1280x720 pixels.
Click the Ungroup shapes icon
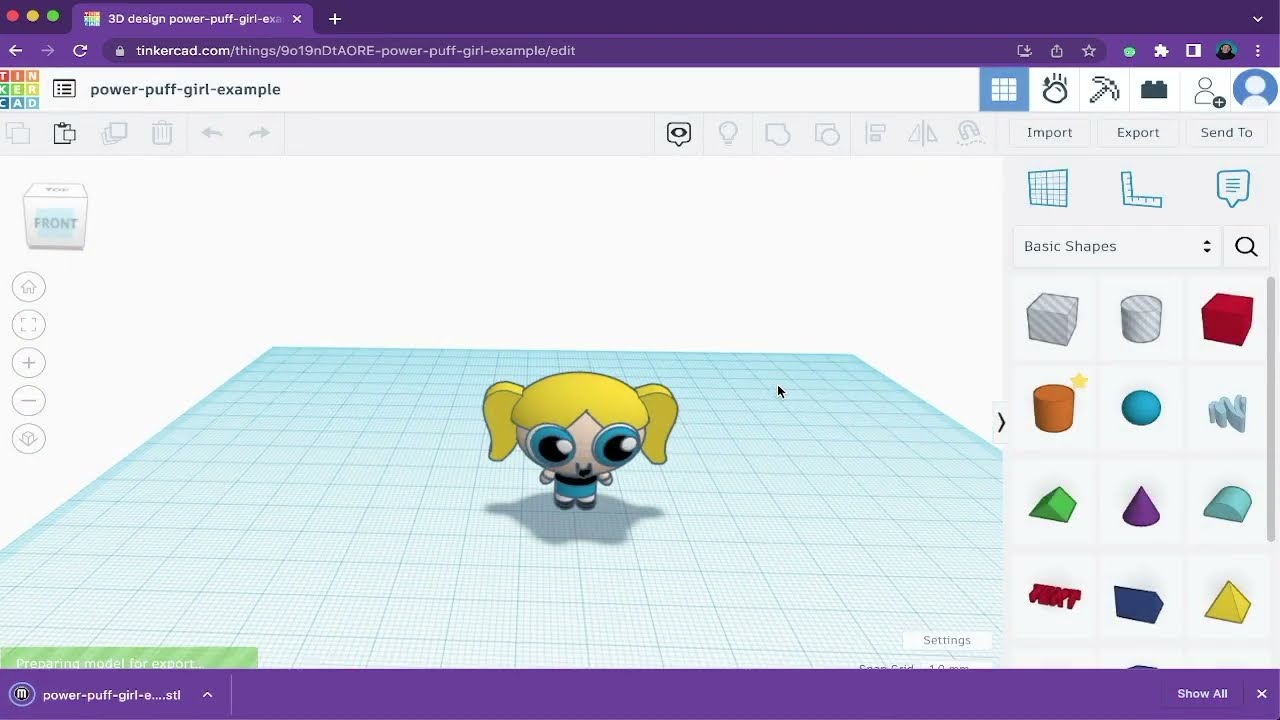tap(827, 133)
